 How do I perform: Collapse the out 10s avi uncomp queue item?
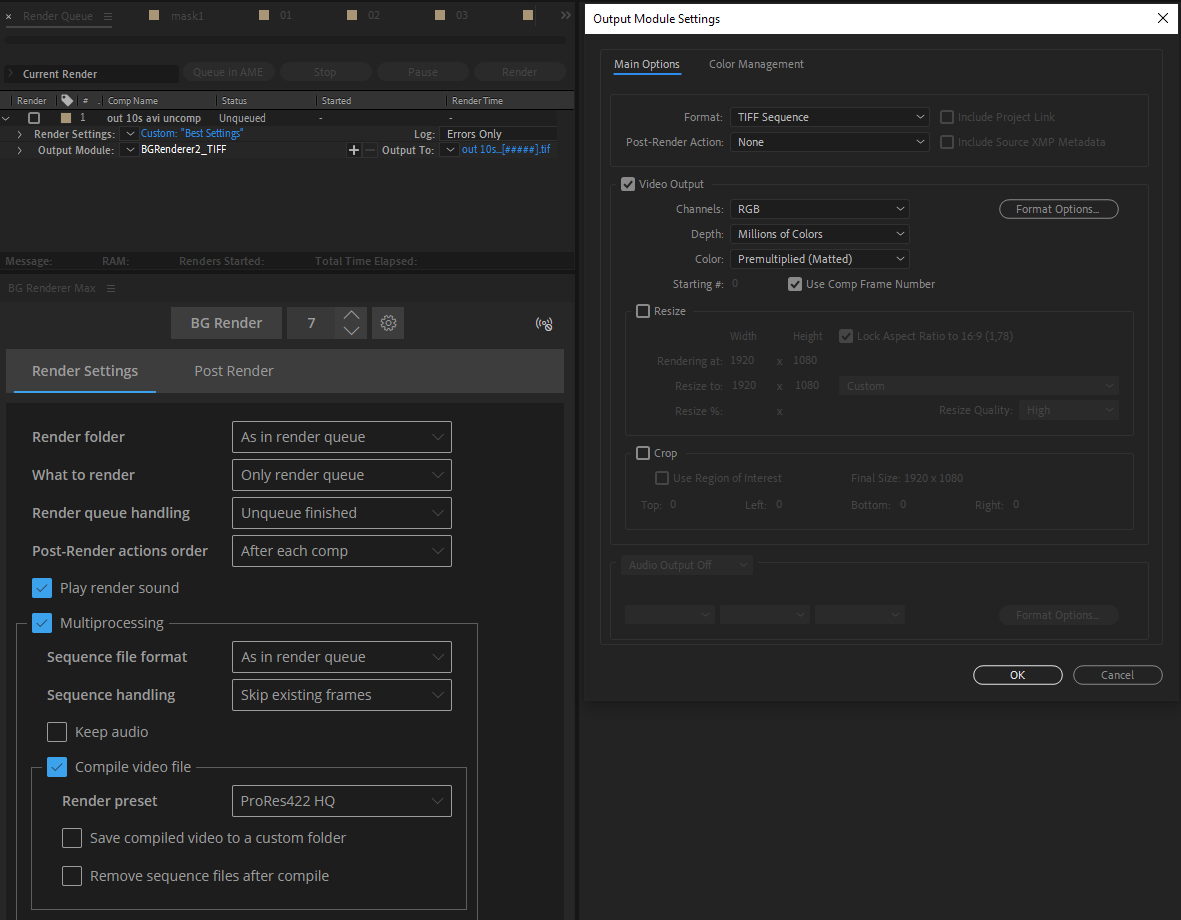[6, 118]
